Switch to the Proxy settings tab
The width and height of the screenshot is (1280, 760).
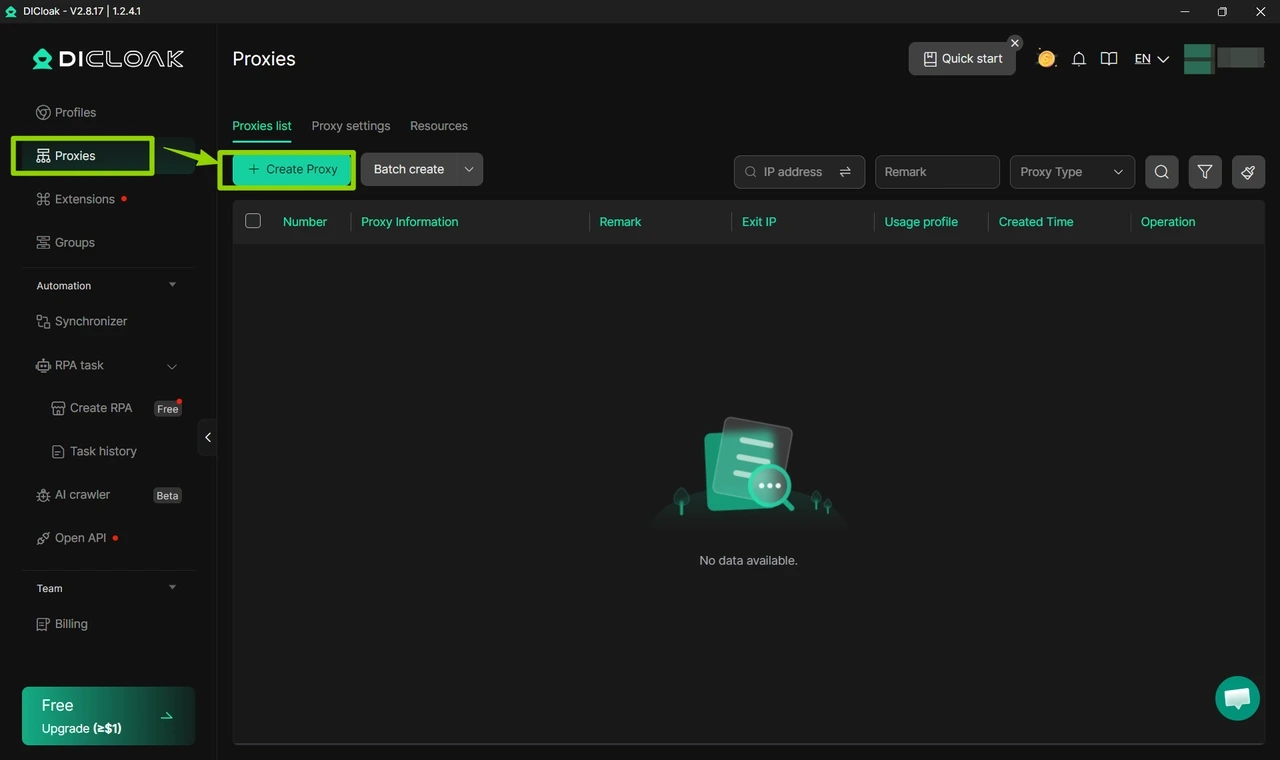tap(350, 125)
